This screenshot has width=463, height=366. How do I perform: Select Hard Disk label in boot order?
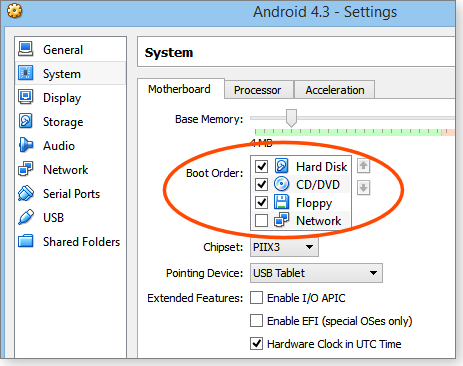pyautogui.click(x=321, y=166)
